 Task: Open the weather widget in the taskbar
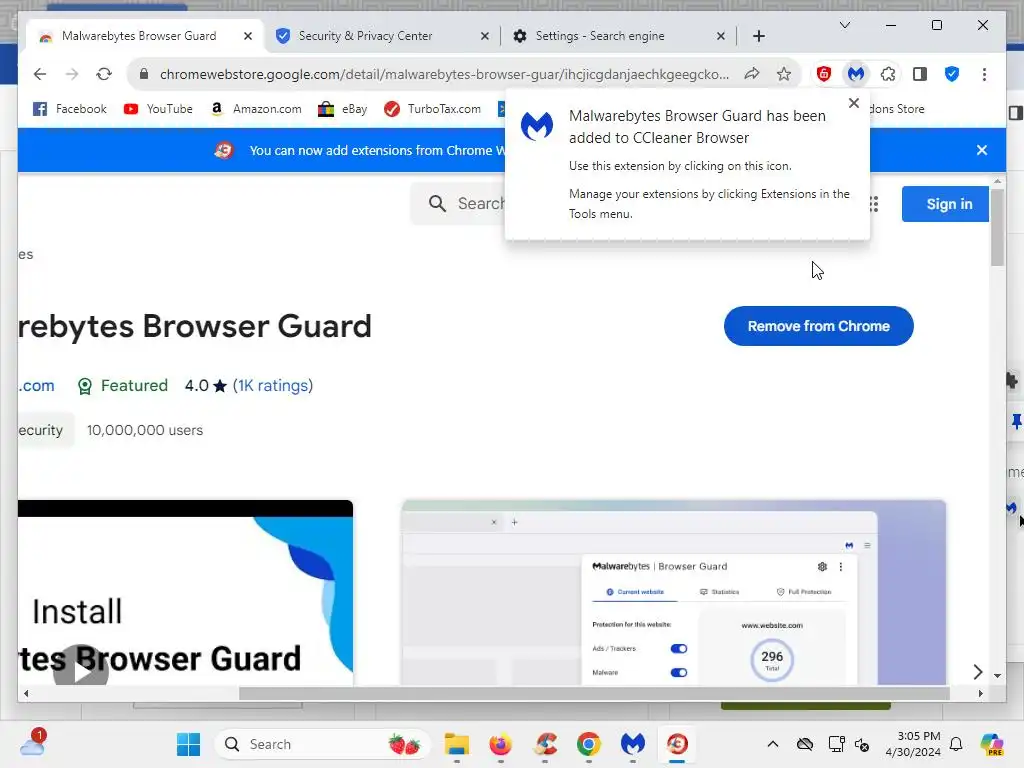pyautogui.click(x=32, y=743)
